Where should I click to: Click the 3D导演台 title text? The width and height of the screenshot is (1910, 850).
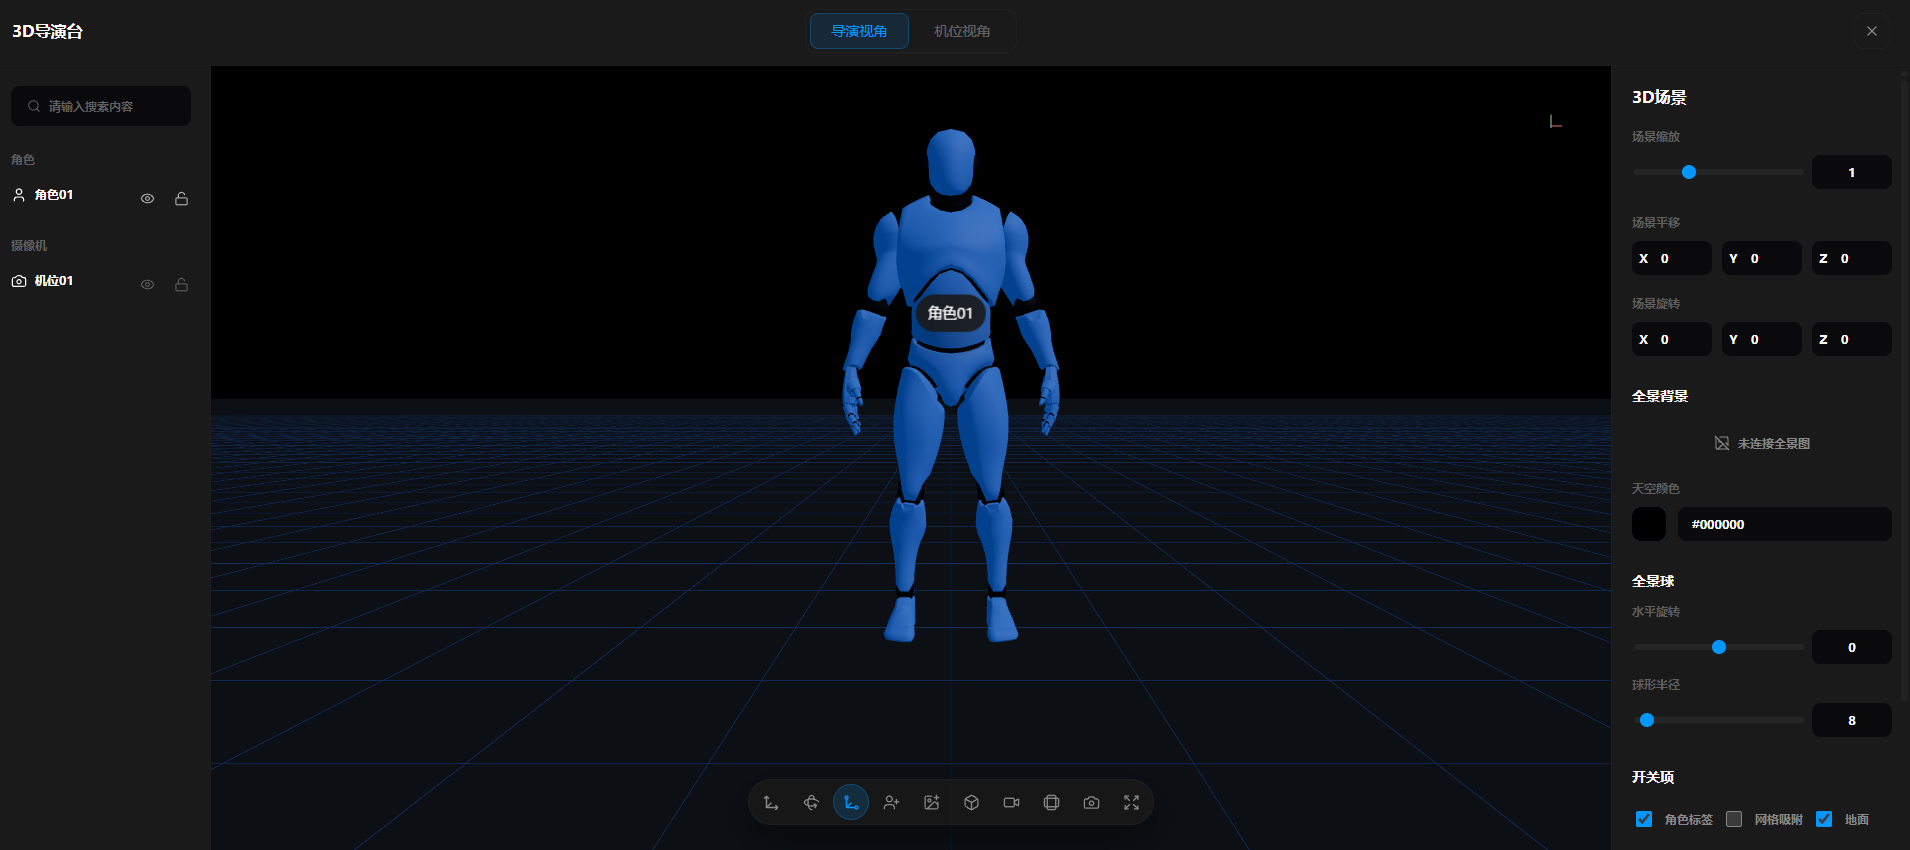pos(47,31)
